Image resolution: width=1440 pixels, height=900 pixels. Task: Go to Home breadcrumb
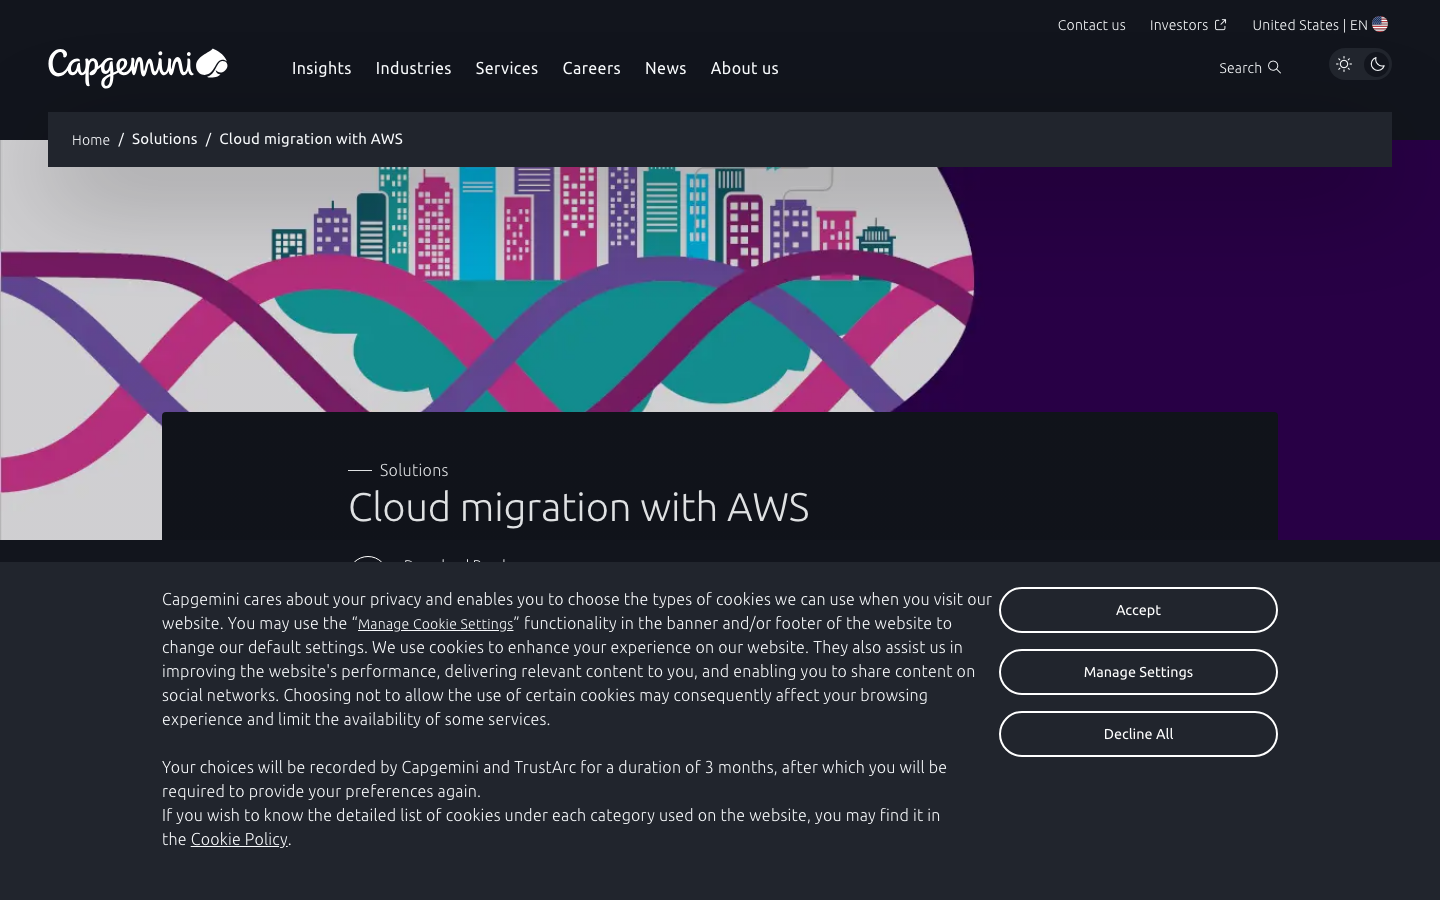(91, 140)
